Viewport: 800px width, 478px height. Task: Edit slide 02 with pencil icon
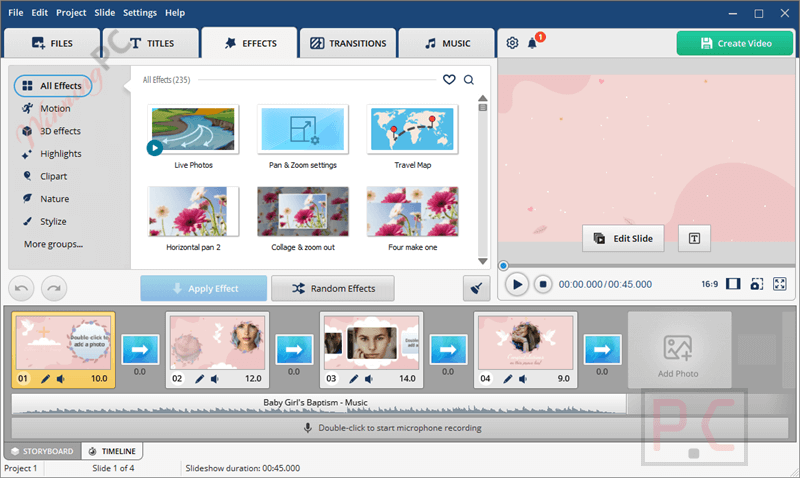click(199, 379)
